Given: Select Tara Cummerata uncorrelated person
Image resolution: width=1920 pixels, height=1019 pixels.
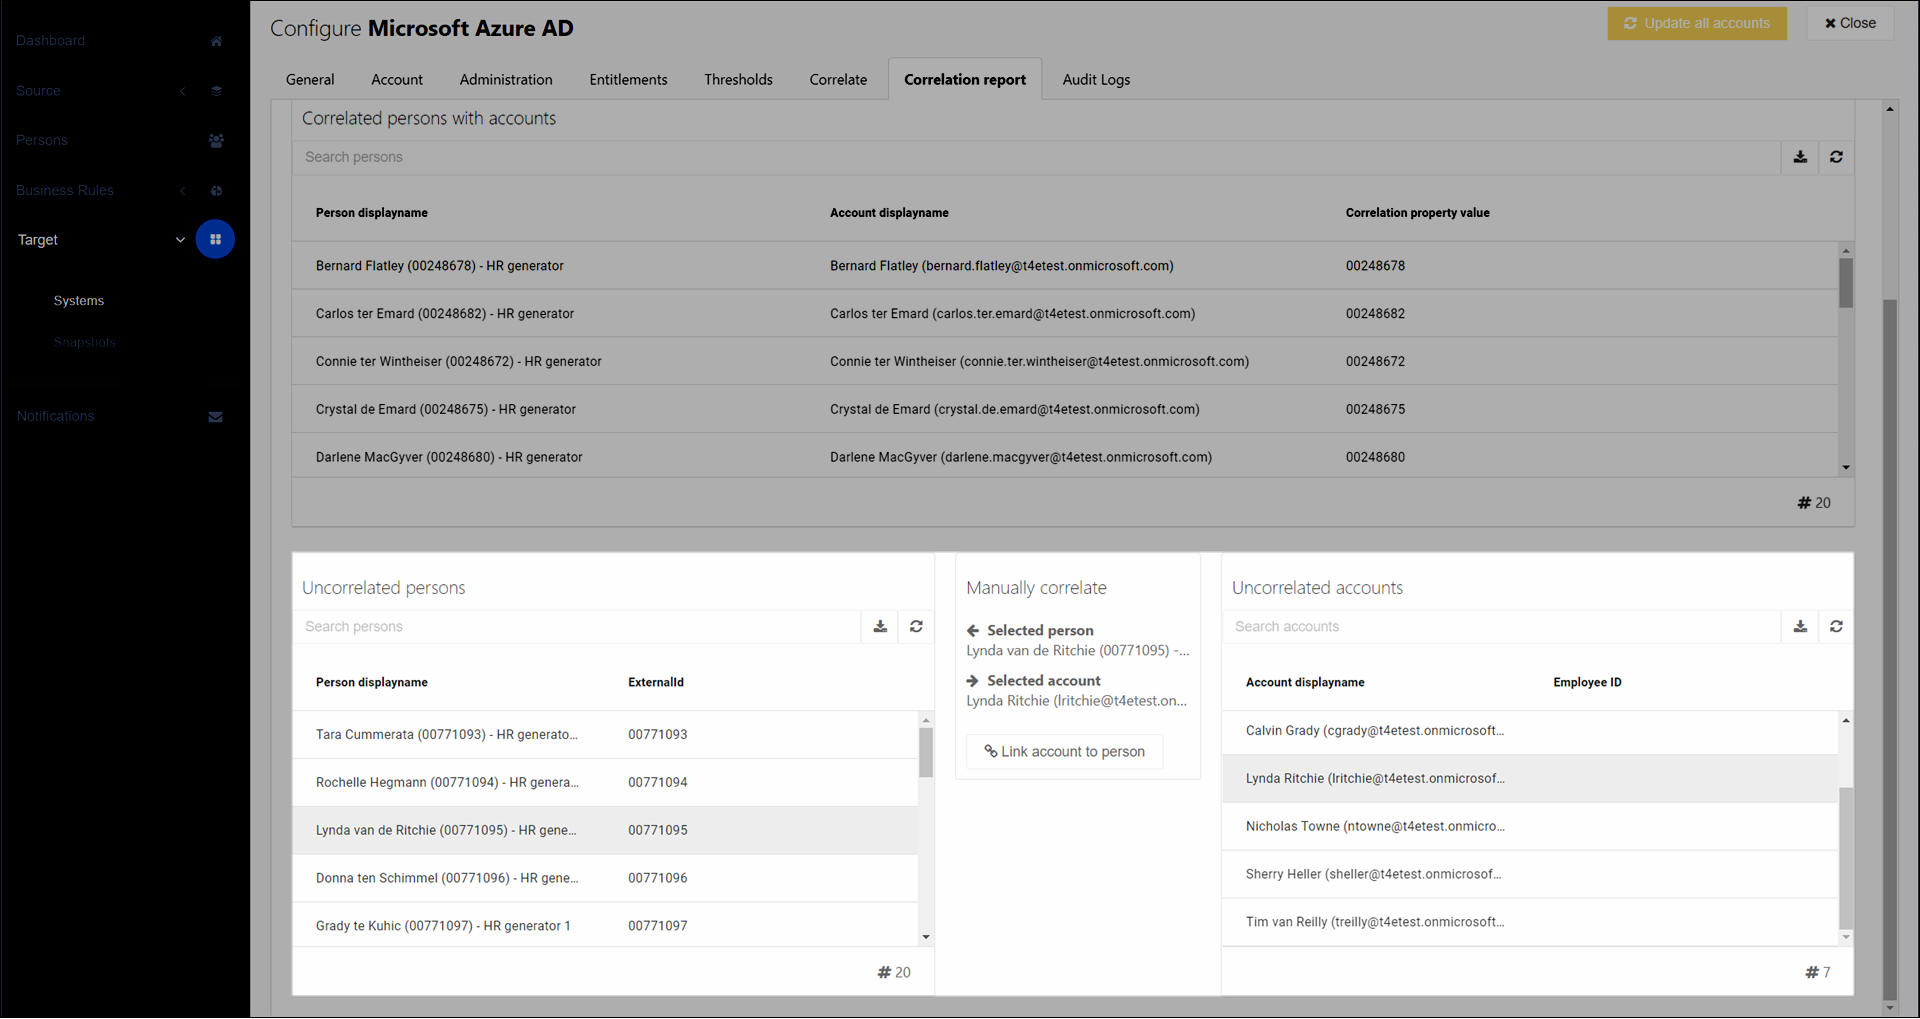Looking at the screenshot, I should click(x=605, y=735).
